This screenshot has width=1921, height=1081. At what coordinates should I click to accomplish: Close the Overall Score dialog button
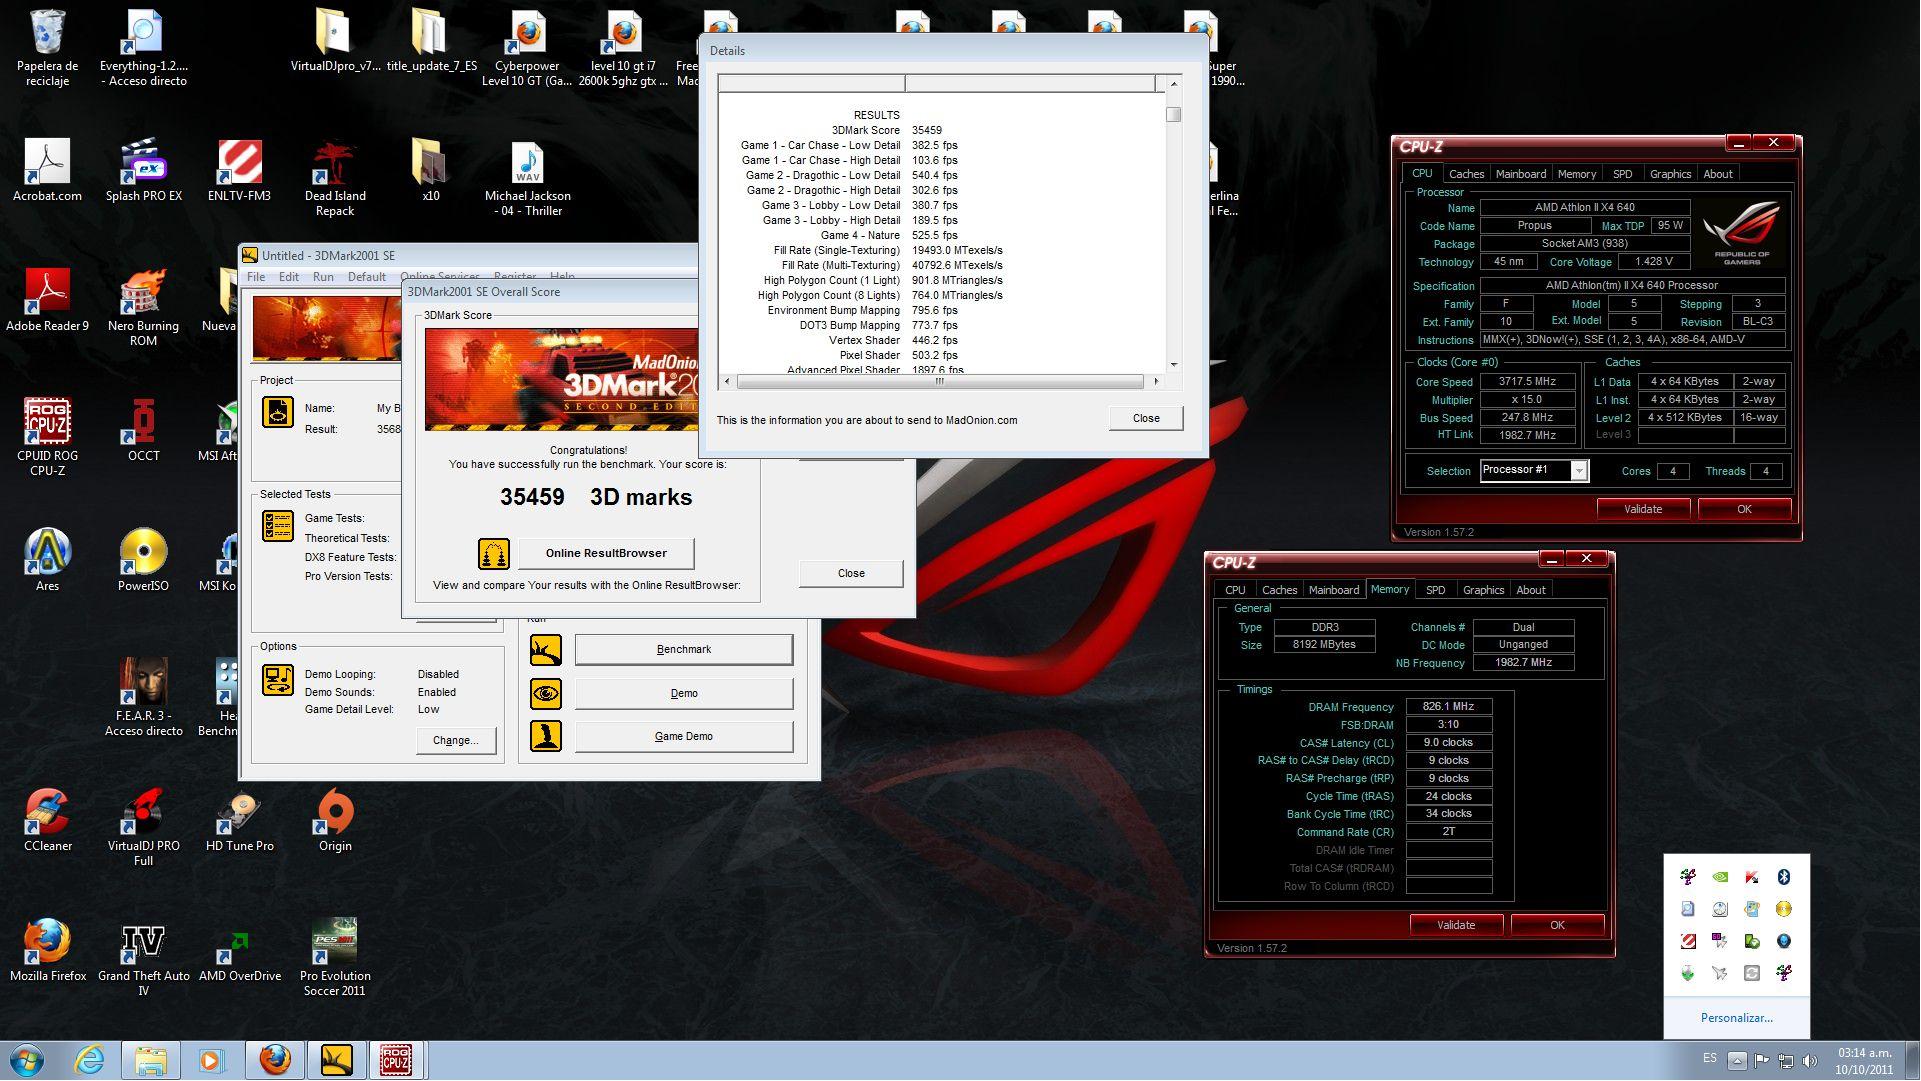coord(851,573)
